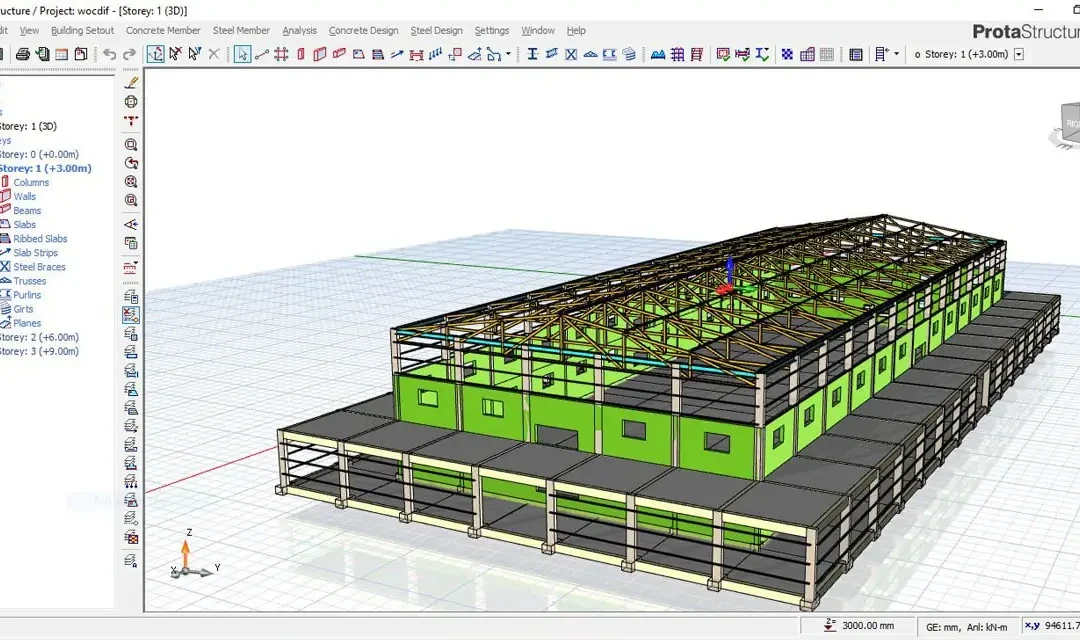Click the Undo arrow icon
Screen dimensions: 1080x640
click(x=110, y=54)
